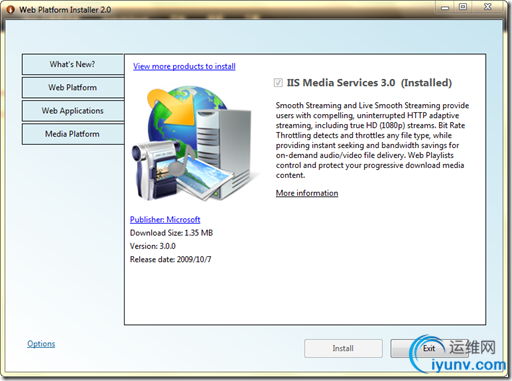
Task: Click the Install button
Action: (x=343, y=348)
